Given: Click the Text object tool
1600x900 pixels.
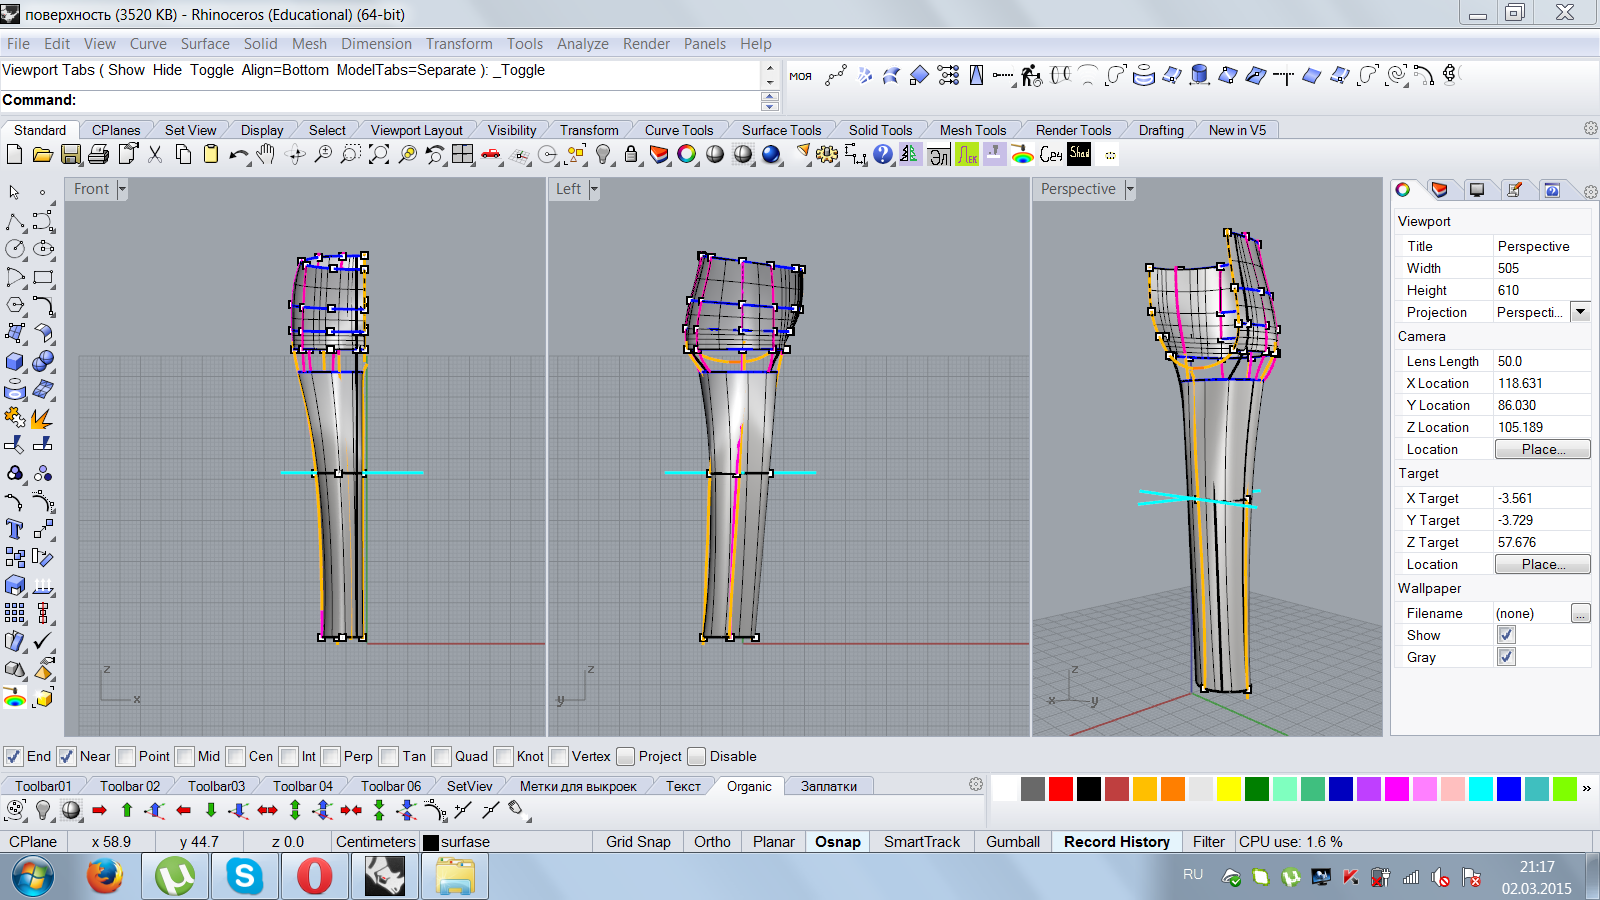Looking at the screenshot, I should [15, 529].
